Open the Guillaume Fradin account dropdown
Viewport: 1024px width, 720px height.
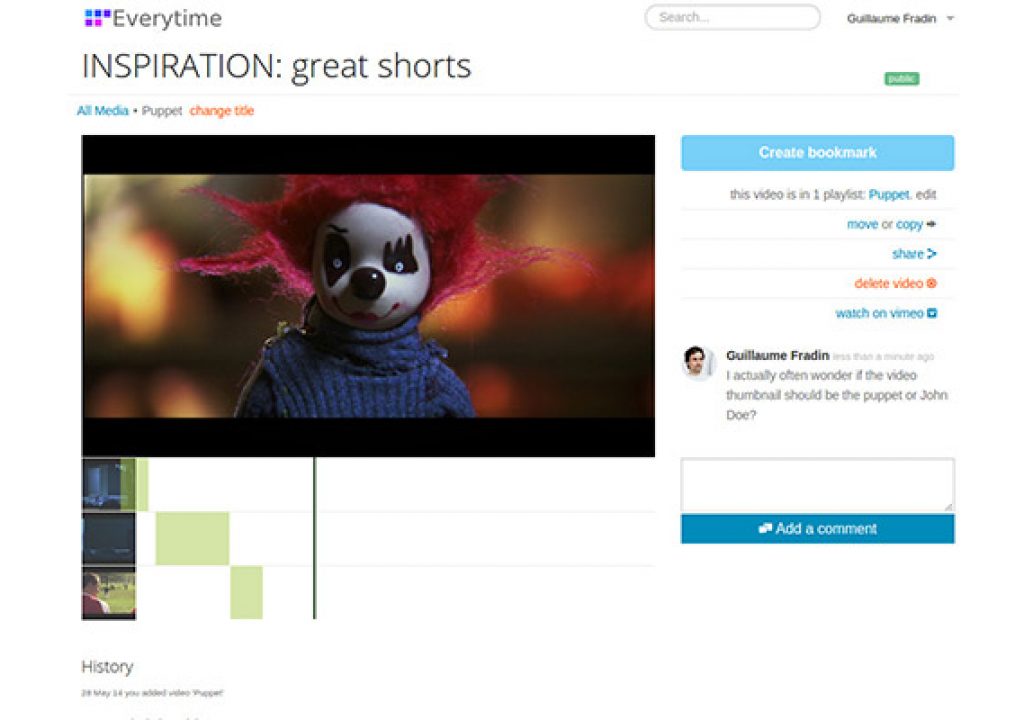pos(900,18)
